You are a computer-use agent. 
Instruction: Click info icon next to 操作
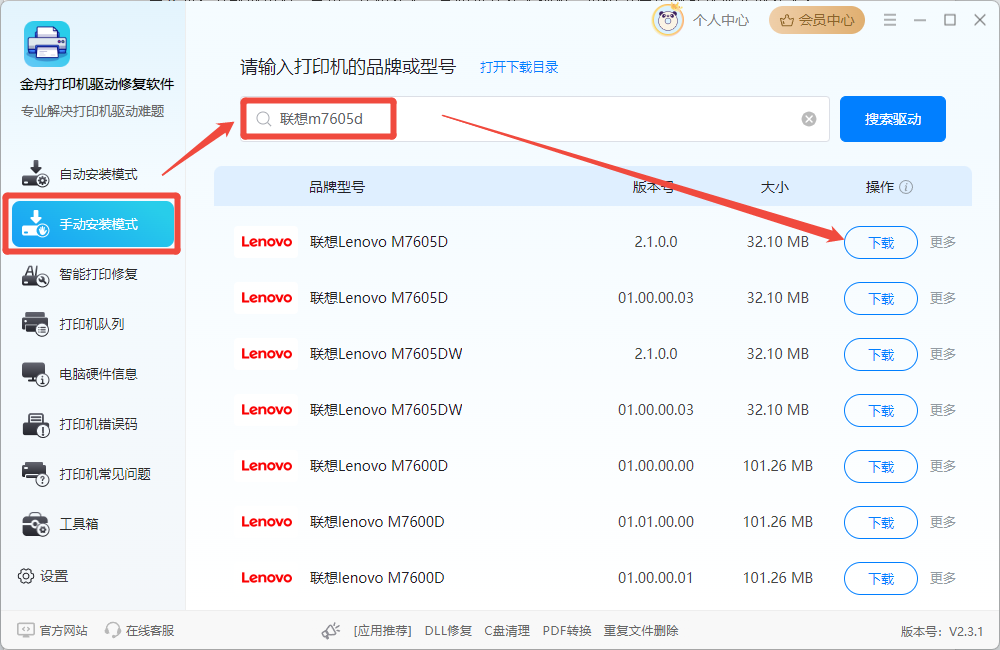tap(906, 187)
